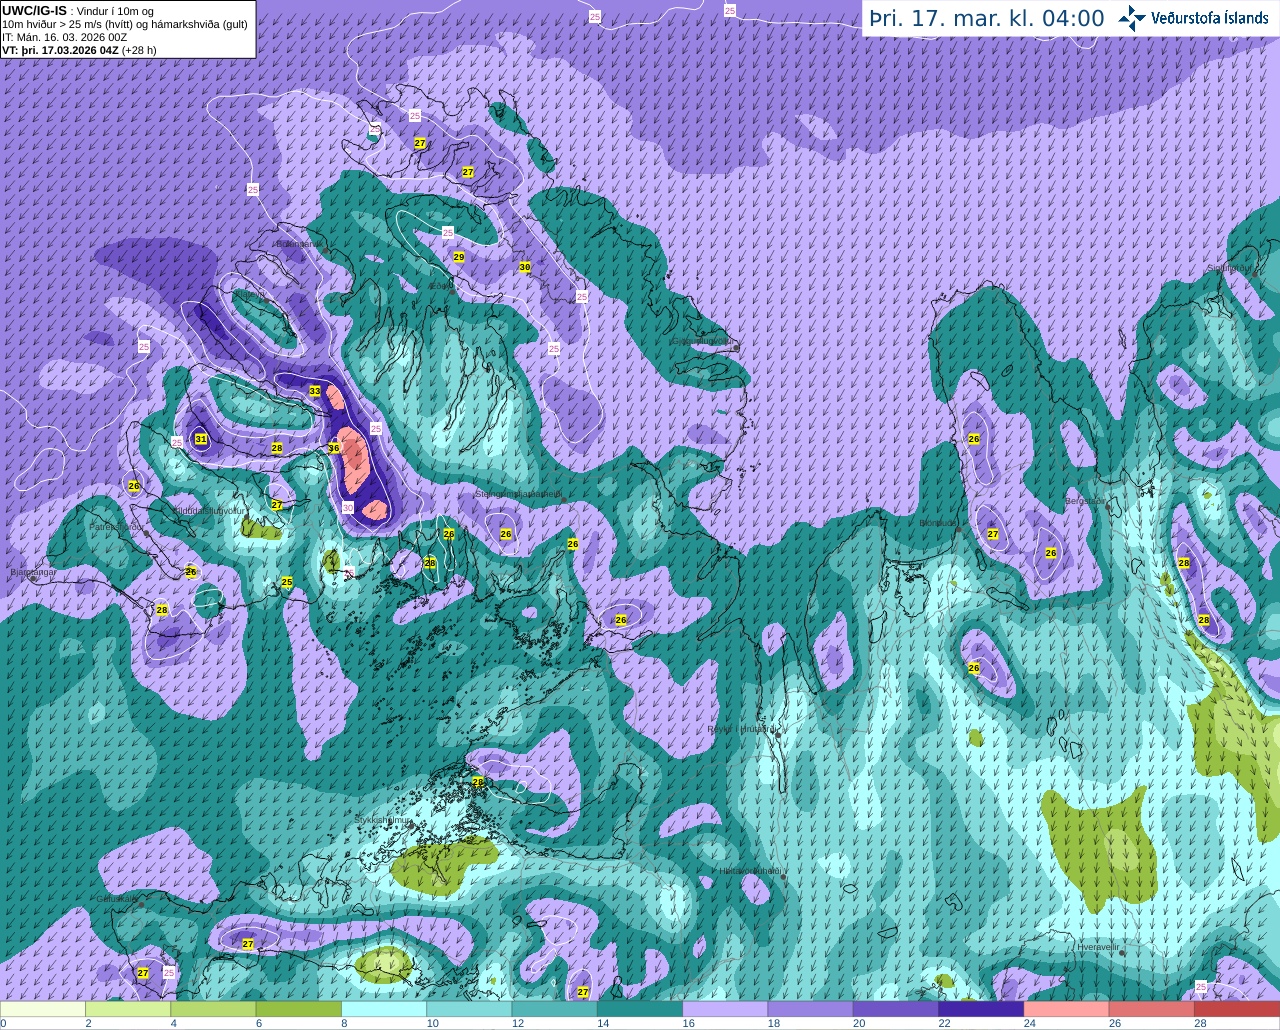Click the Patreksfjörður station label

(116, 526)
